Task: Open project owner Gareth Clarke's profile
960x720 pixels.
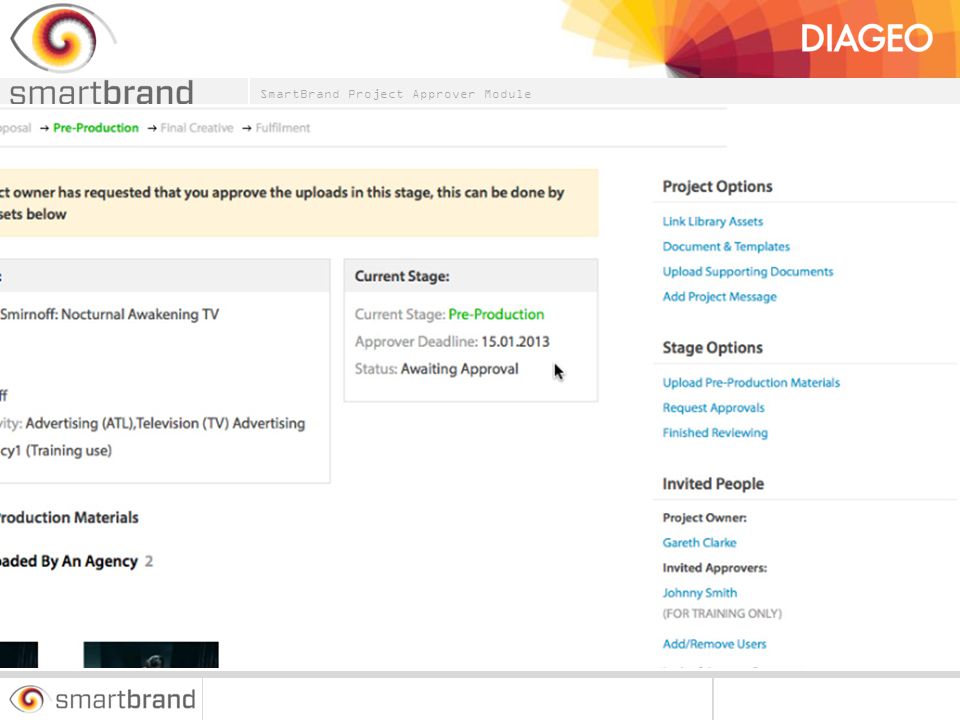Action: point(699,542)
